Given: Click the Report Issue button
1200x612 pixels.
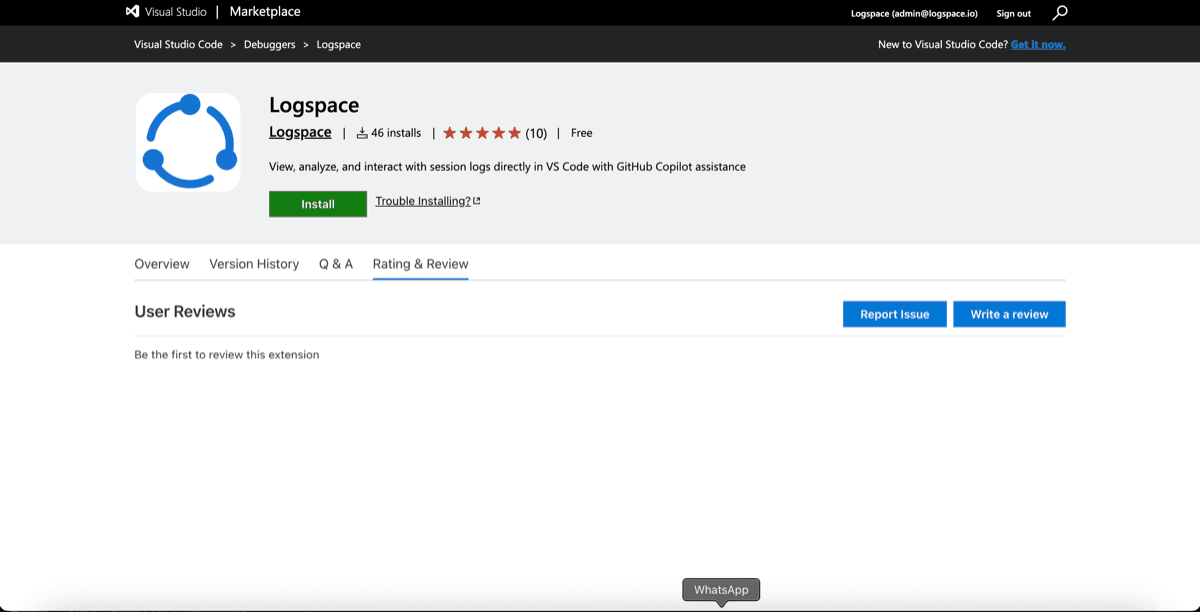Looking at the screenshot, I should [895, 314].
